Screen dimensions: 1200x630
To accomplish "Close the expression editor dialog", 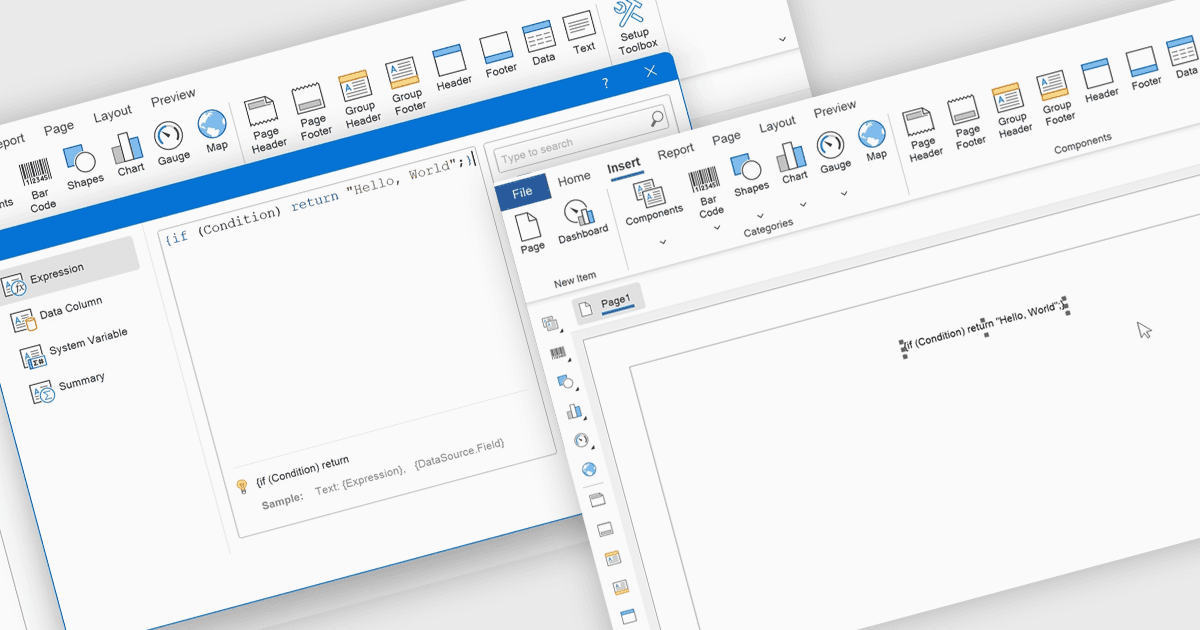I will pos(651,71).
